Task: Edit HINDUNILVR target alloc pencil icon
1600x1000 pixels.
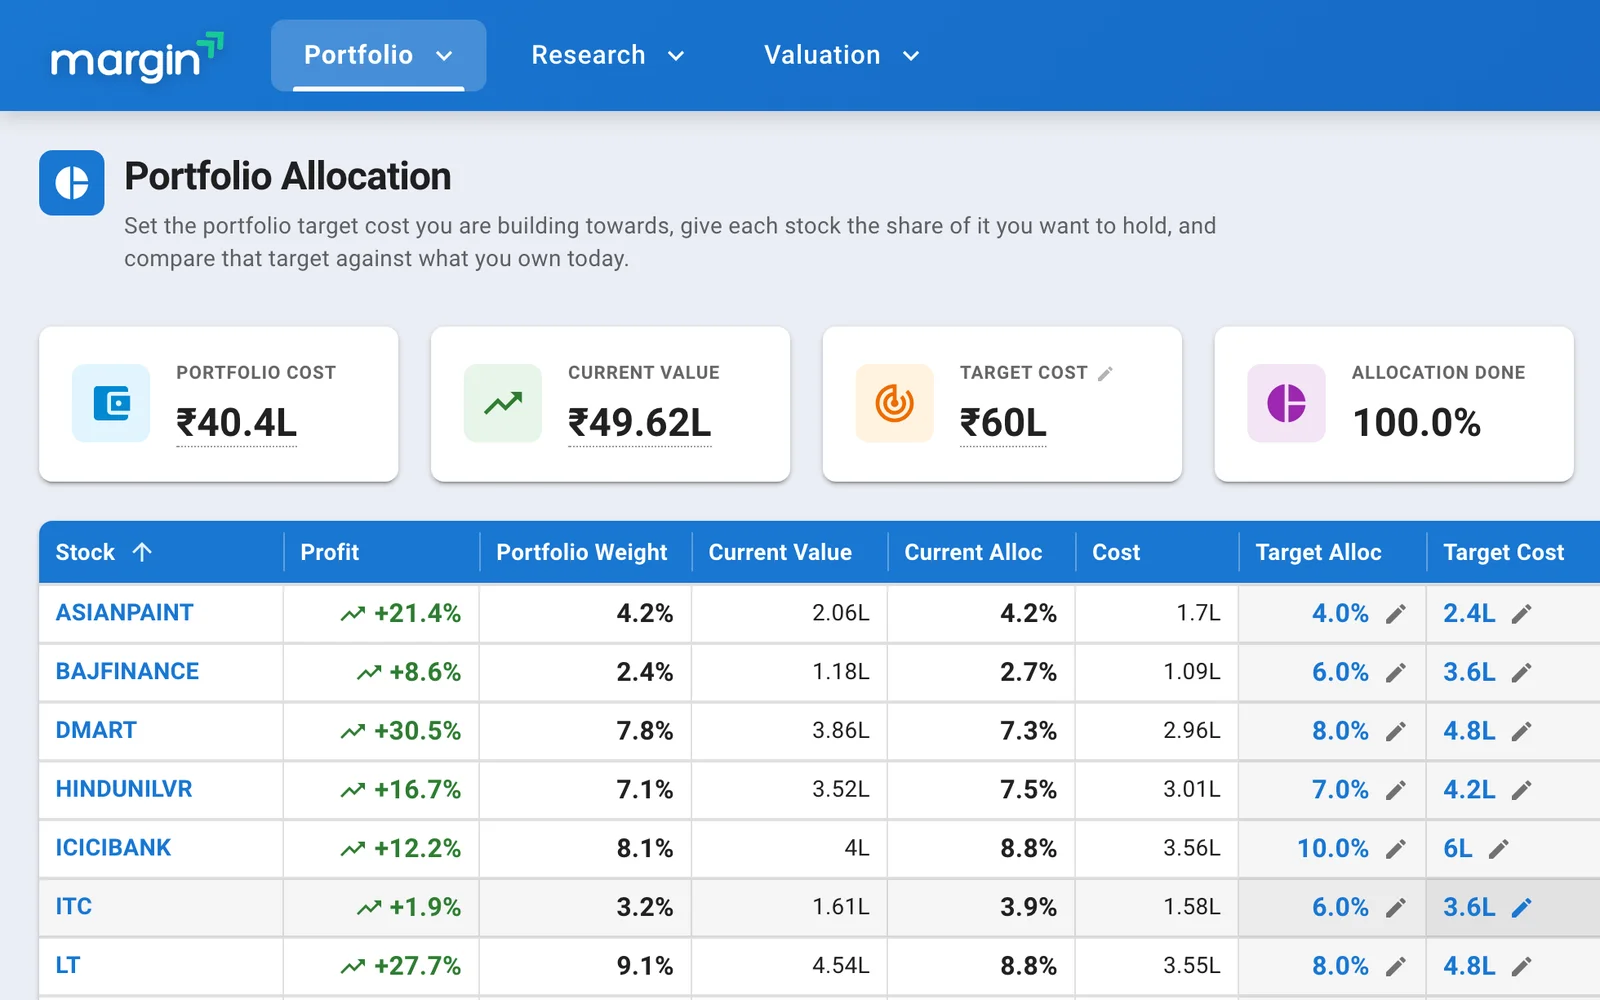Action: click(x=1396, y=791)
